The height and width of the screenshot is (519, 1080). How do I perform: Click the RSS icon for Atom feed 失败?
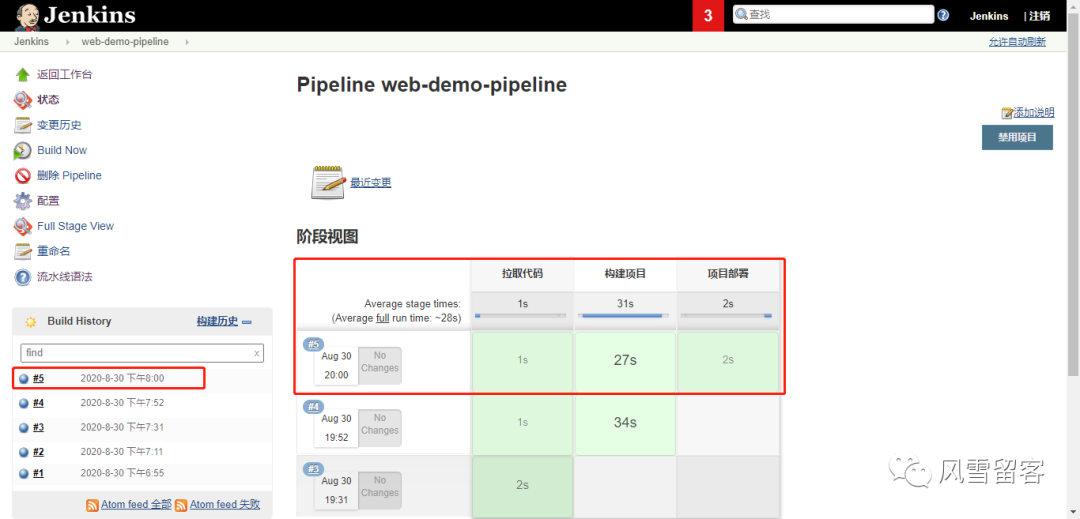(x=181, y=505)
